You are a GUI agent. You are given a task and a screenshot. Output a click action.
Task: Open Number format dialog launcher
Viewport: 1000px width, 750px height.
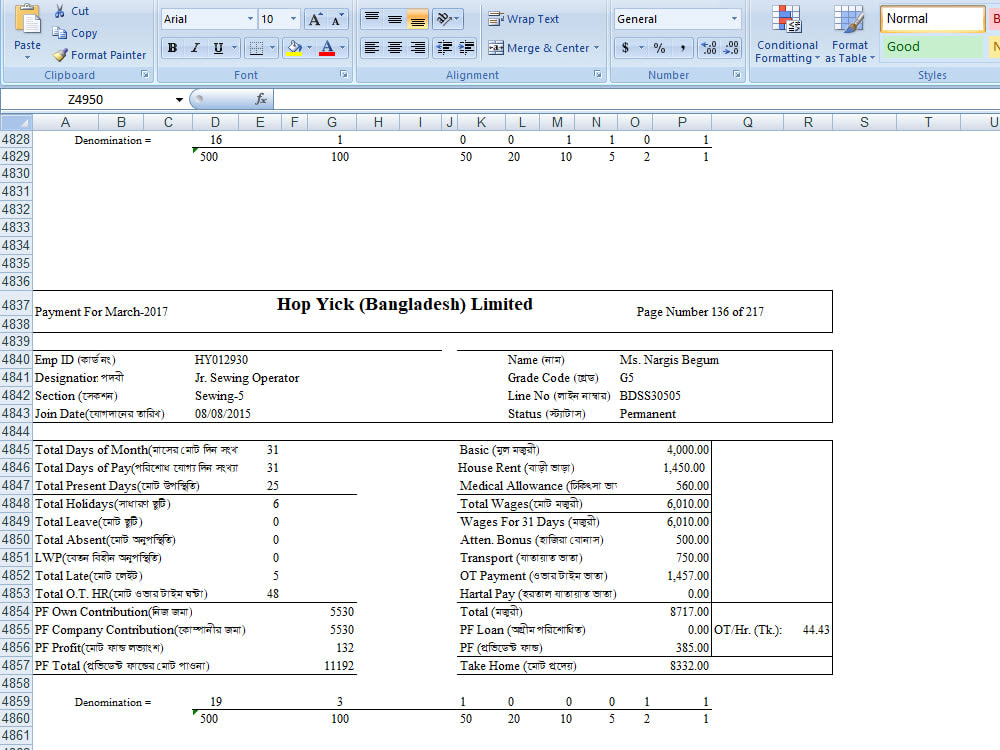point(737,75)
